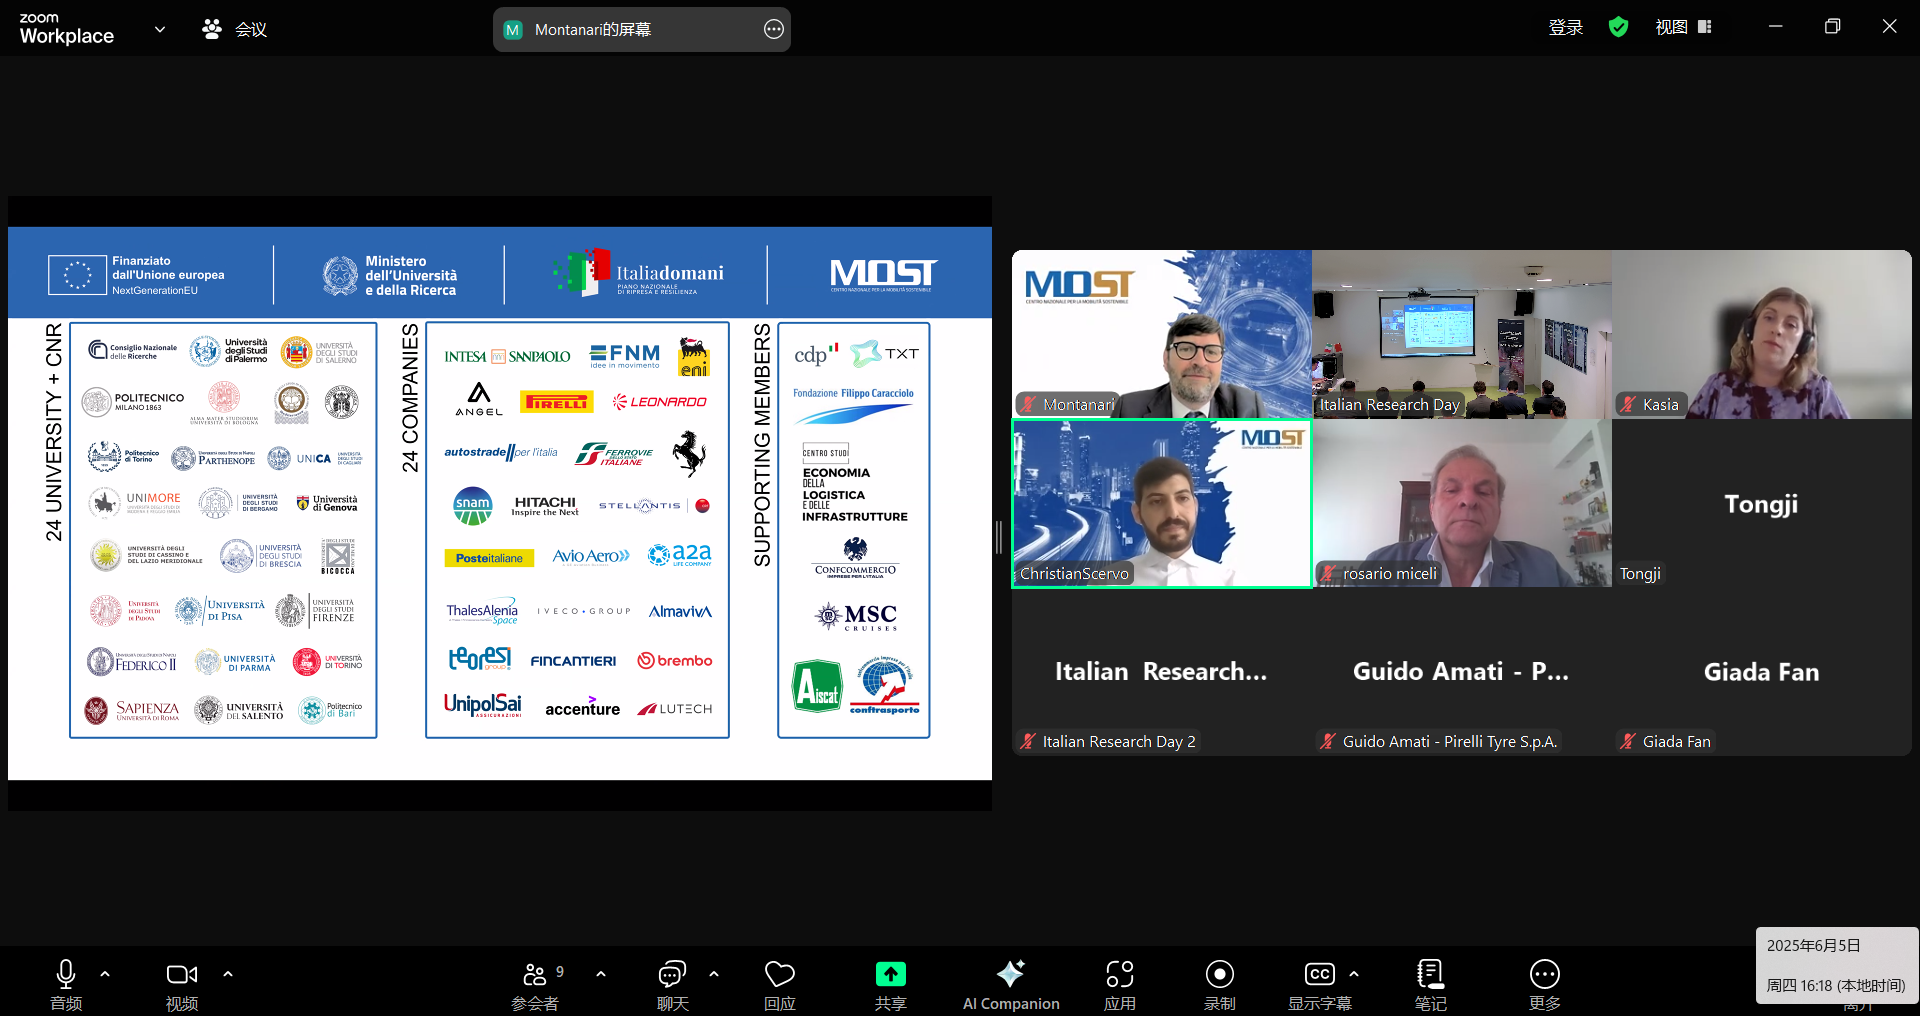Image resolution: width=1920 pixels, height=1016 pixels.
Task: Toggle the video camera button
Action: tap(182, 974)
